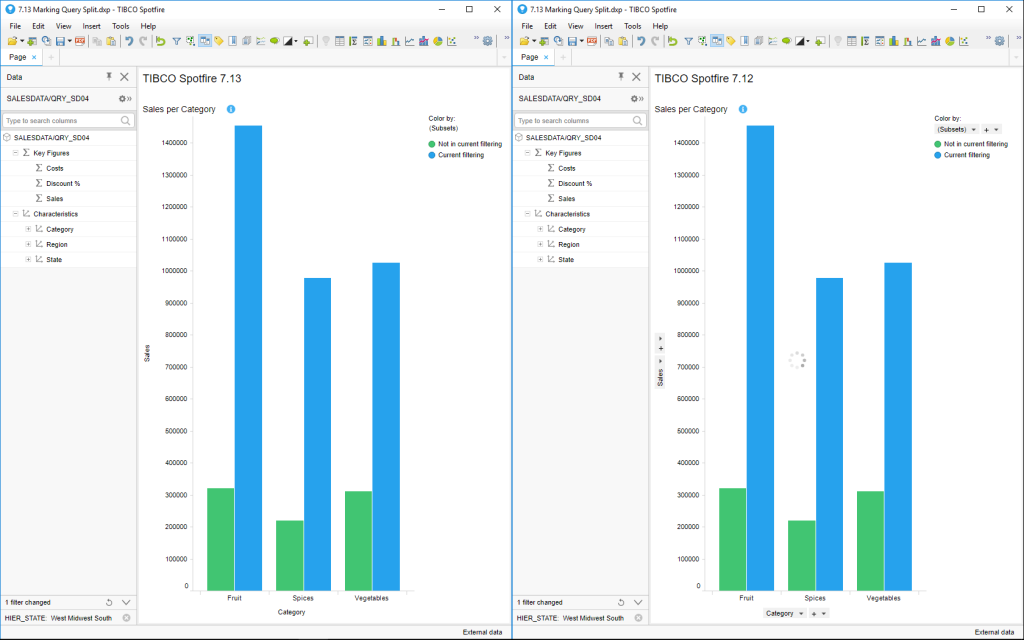Expand the State node in 7.12 Data panel

[x=540, y=259]
